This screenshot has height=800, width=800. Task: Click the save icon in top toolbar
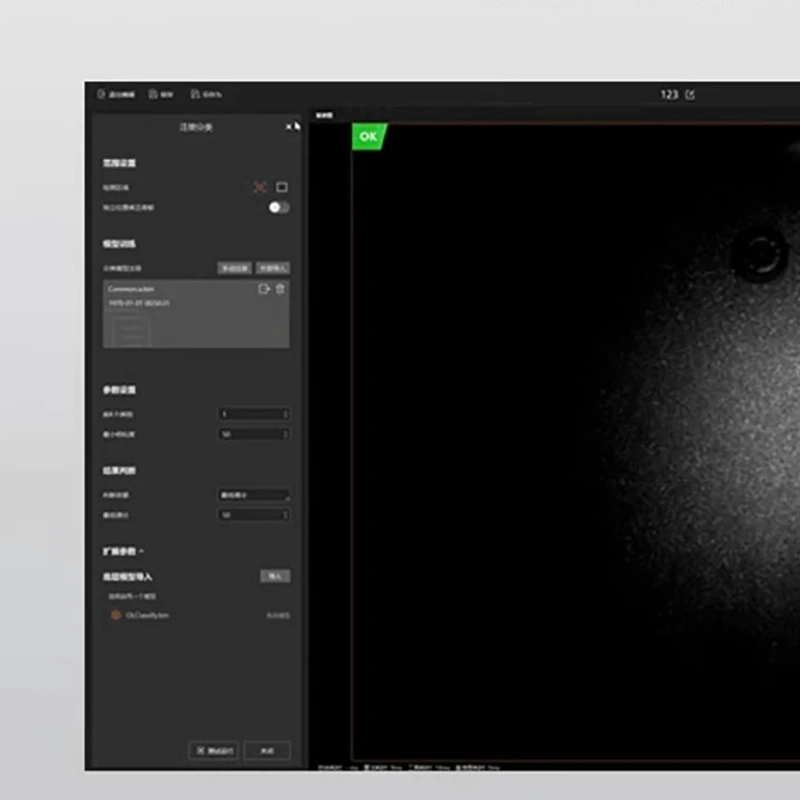[x=153, y=95]
